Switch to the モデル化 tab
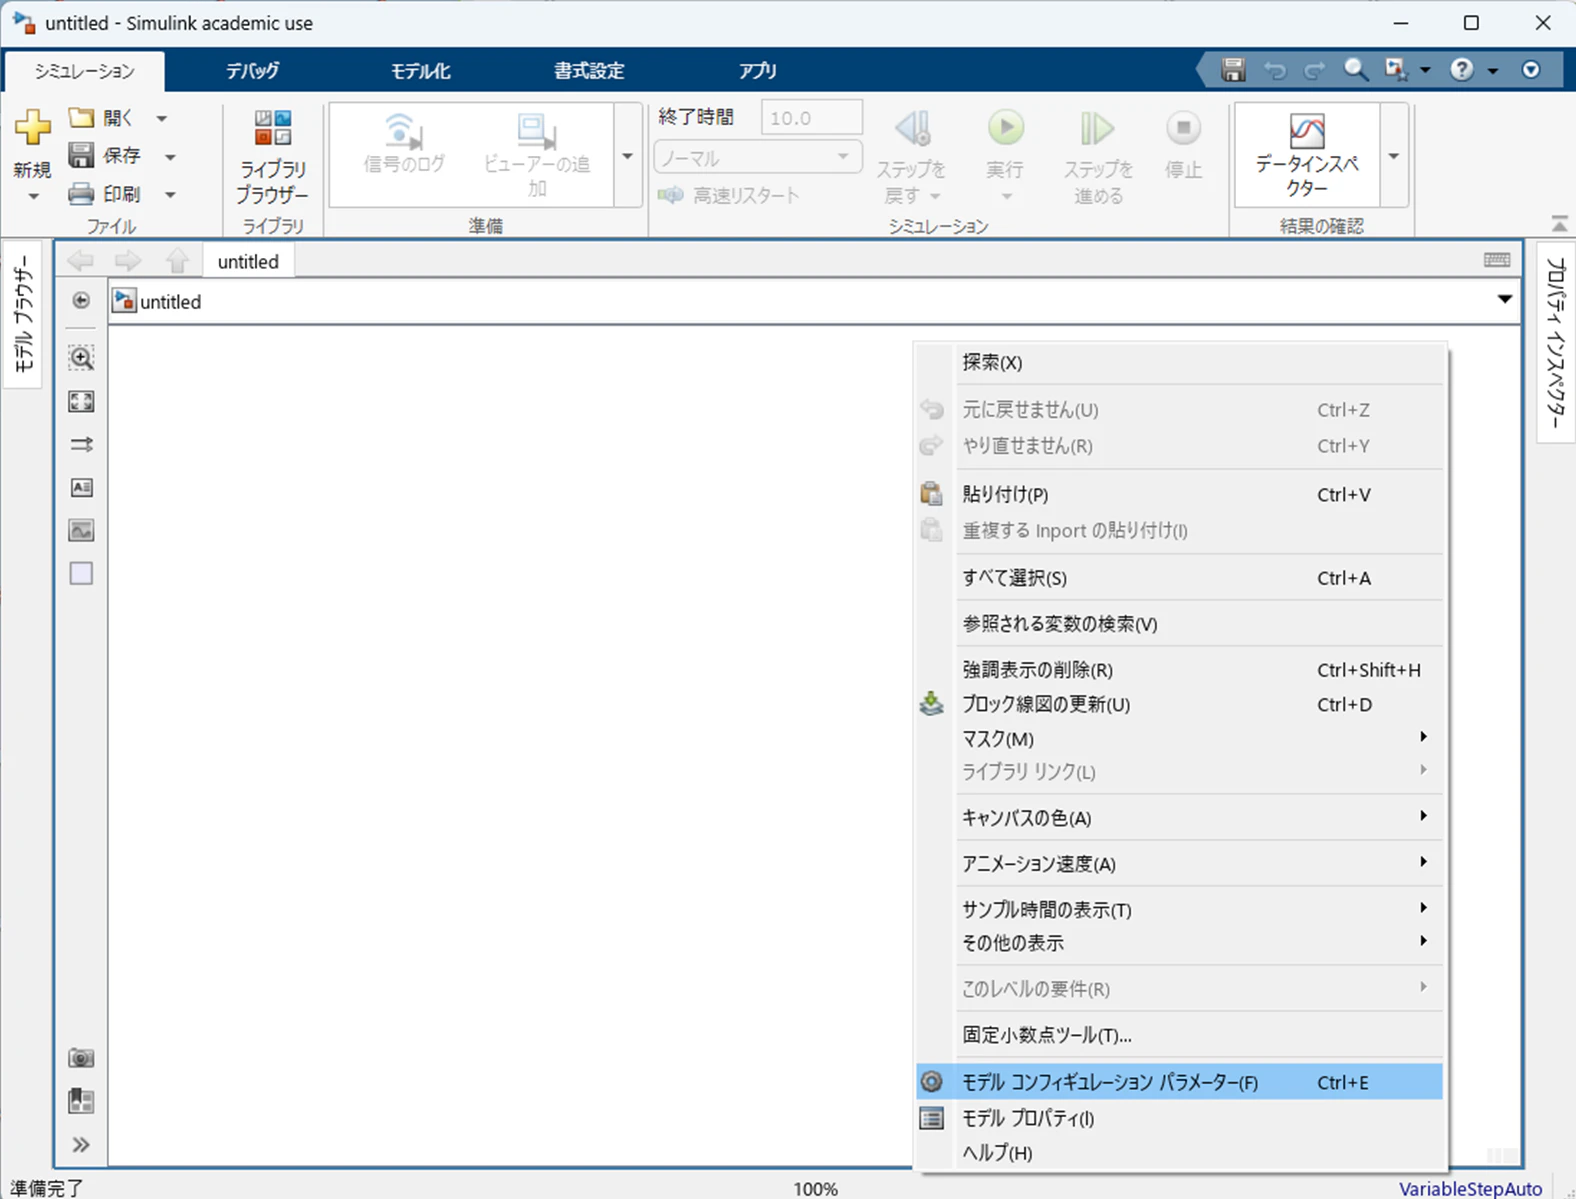The image size is (1576, 1199). (x=420, y=71)
